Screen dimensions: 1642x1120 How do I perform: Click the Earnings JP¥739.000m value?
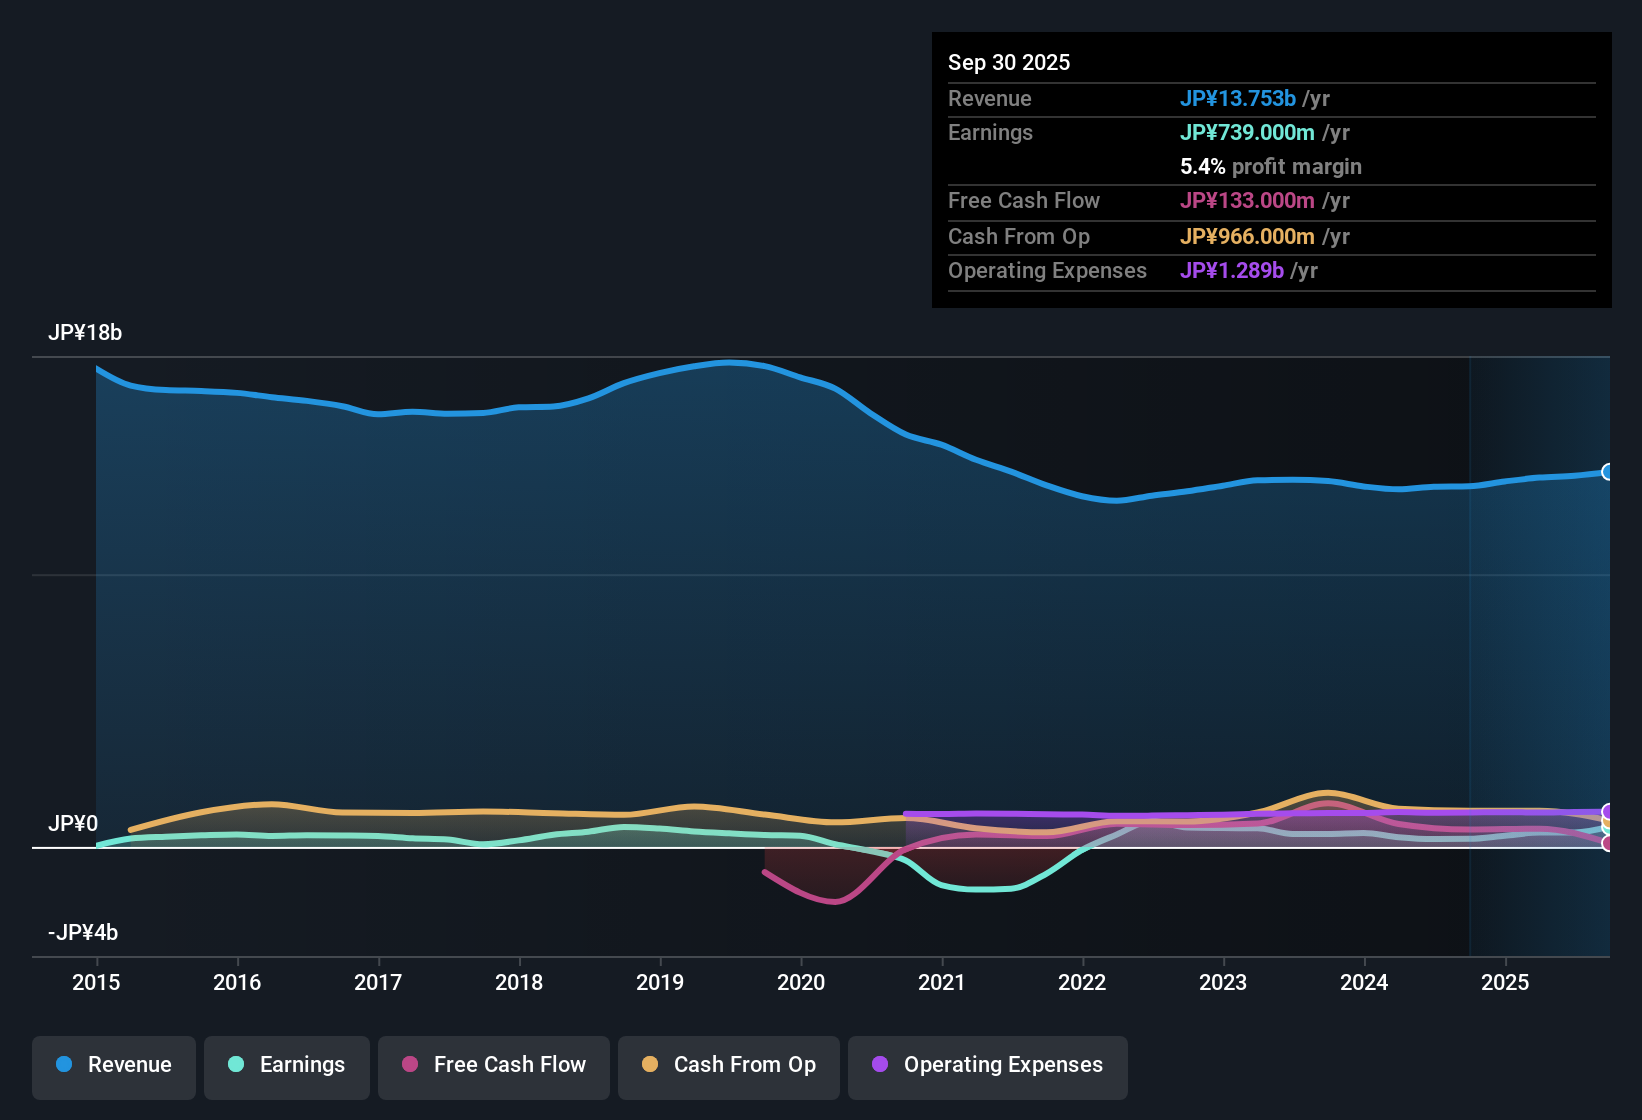(x=1248, y=132)
